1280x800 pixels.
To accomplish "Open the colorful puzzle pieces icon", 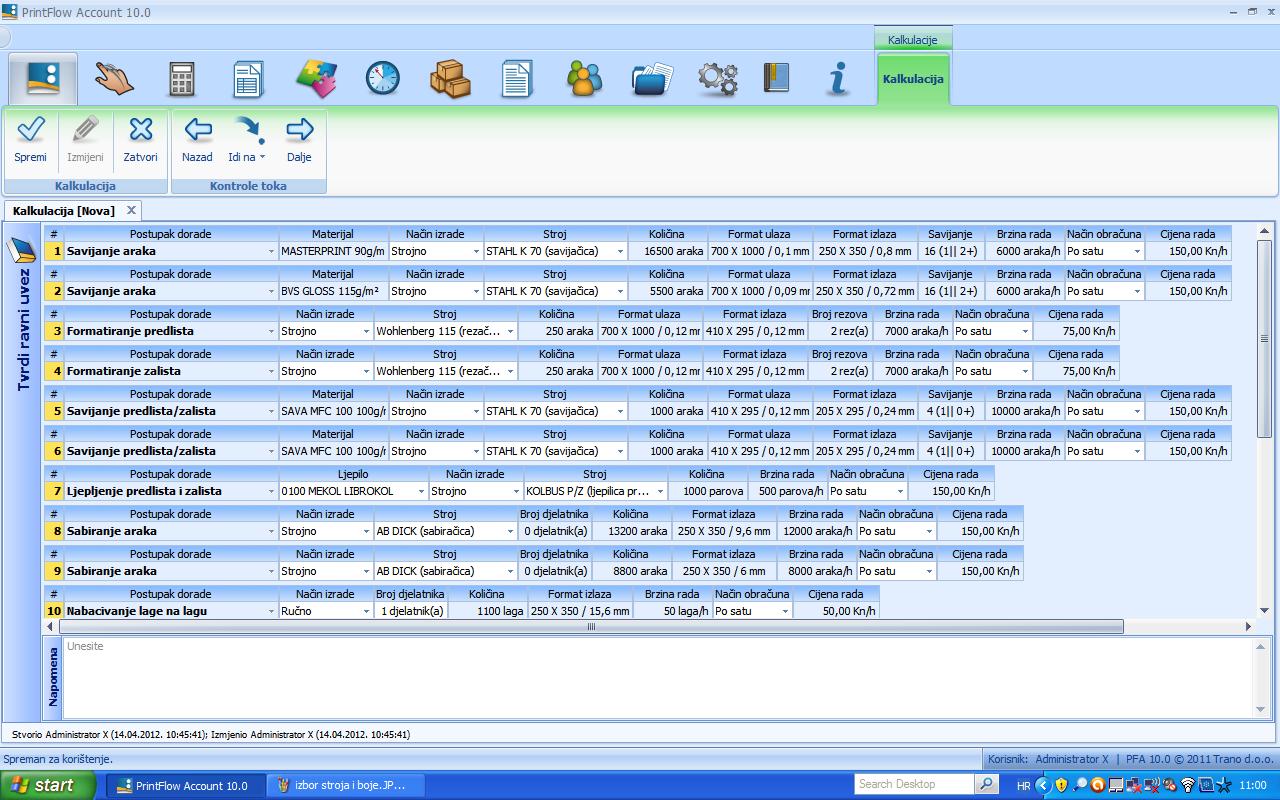I will click(x=316, y=79).
